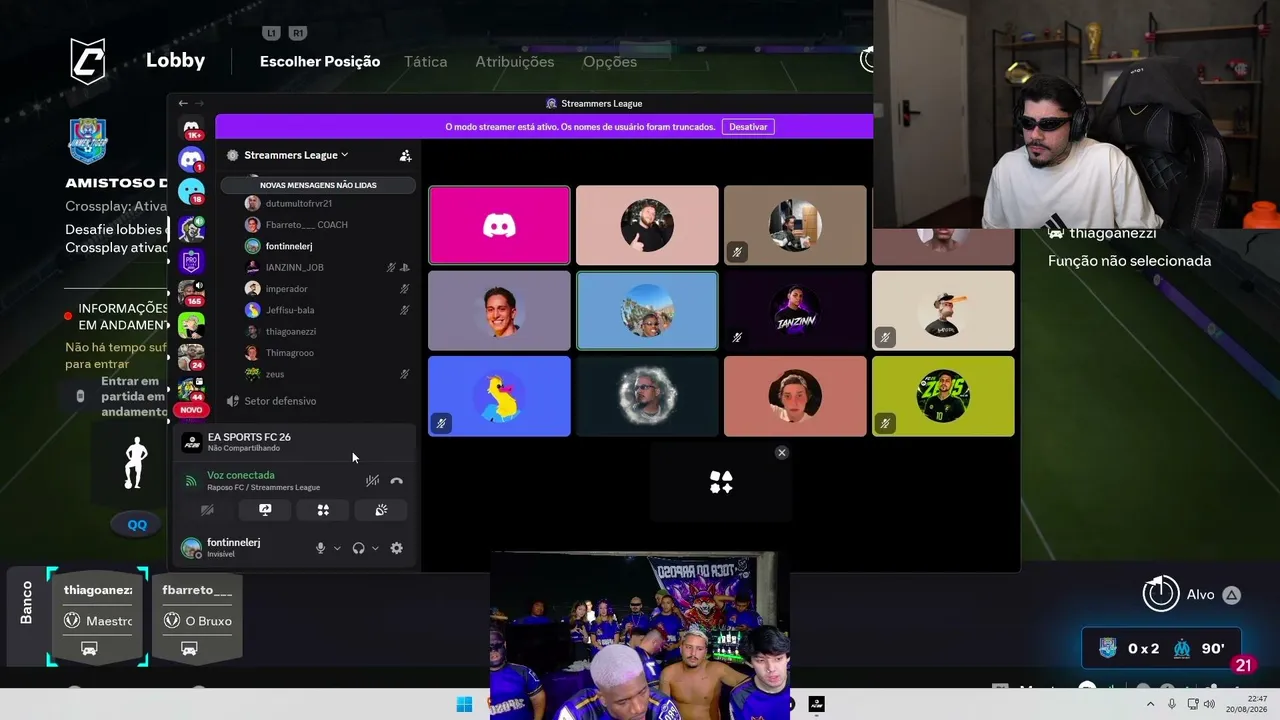1280x720 pixels.
Task: Open headphone output options arrow
Action: coord(375,548)
